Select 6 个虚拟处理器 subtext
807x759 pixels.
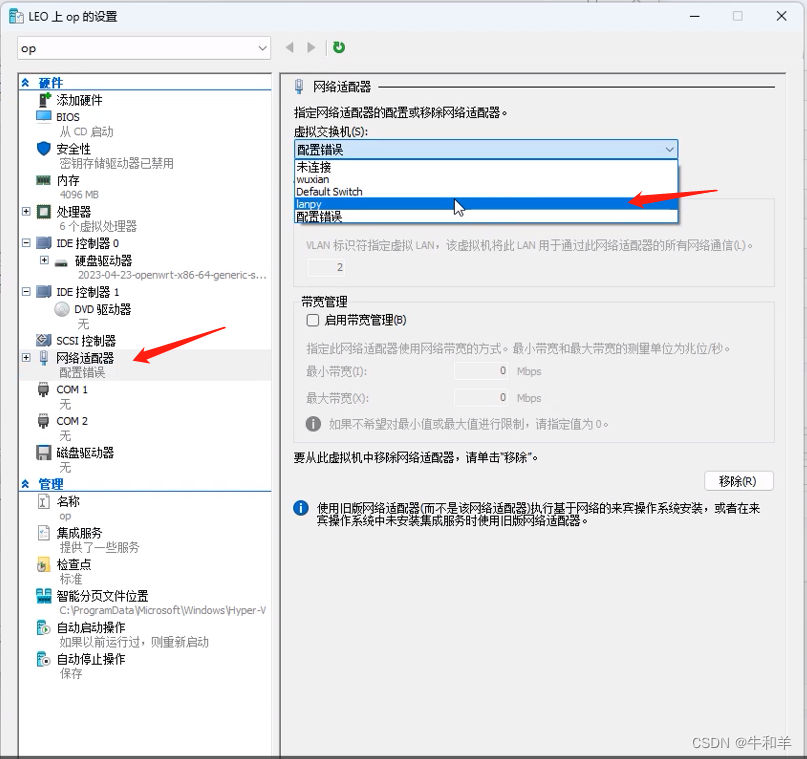[x=98, y=226]
